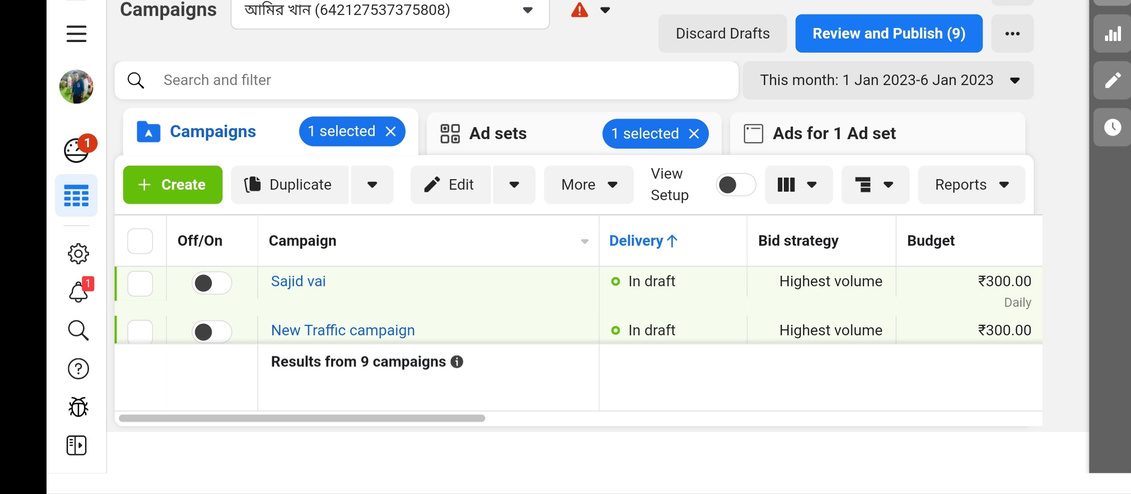Click the Review and Publish button

click(888, 34)
